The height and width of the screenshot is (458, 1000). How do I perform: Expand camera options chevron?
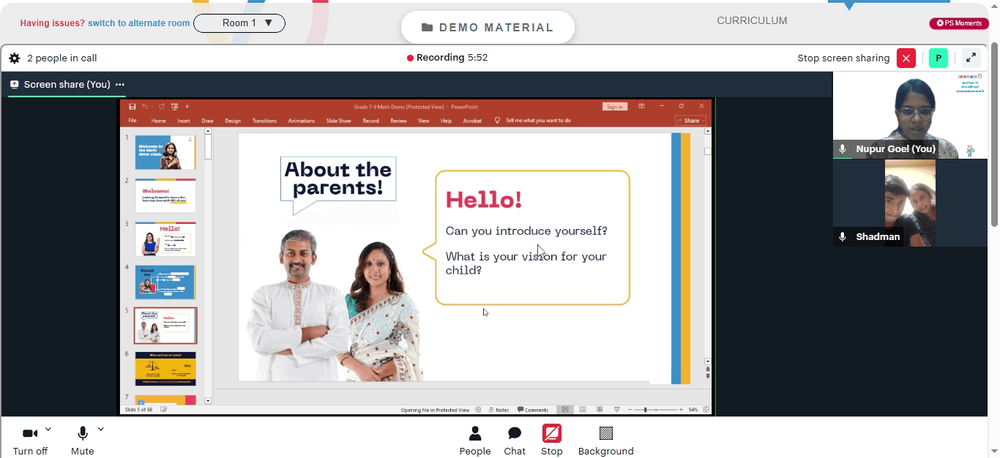coord(48,429)
